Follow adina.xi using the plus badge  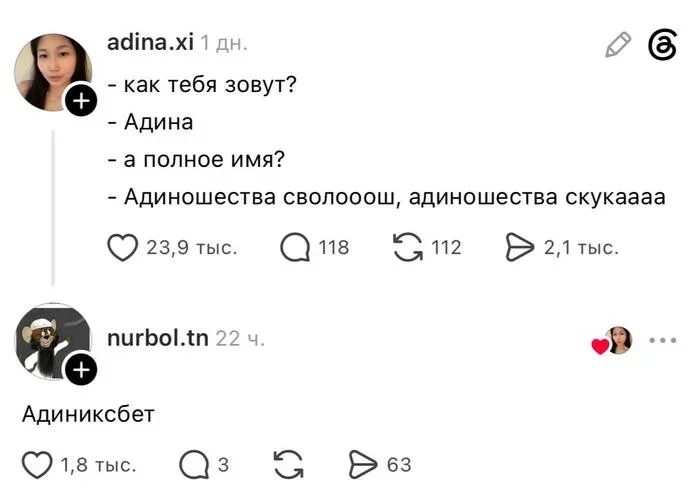point(81,101)
